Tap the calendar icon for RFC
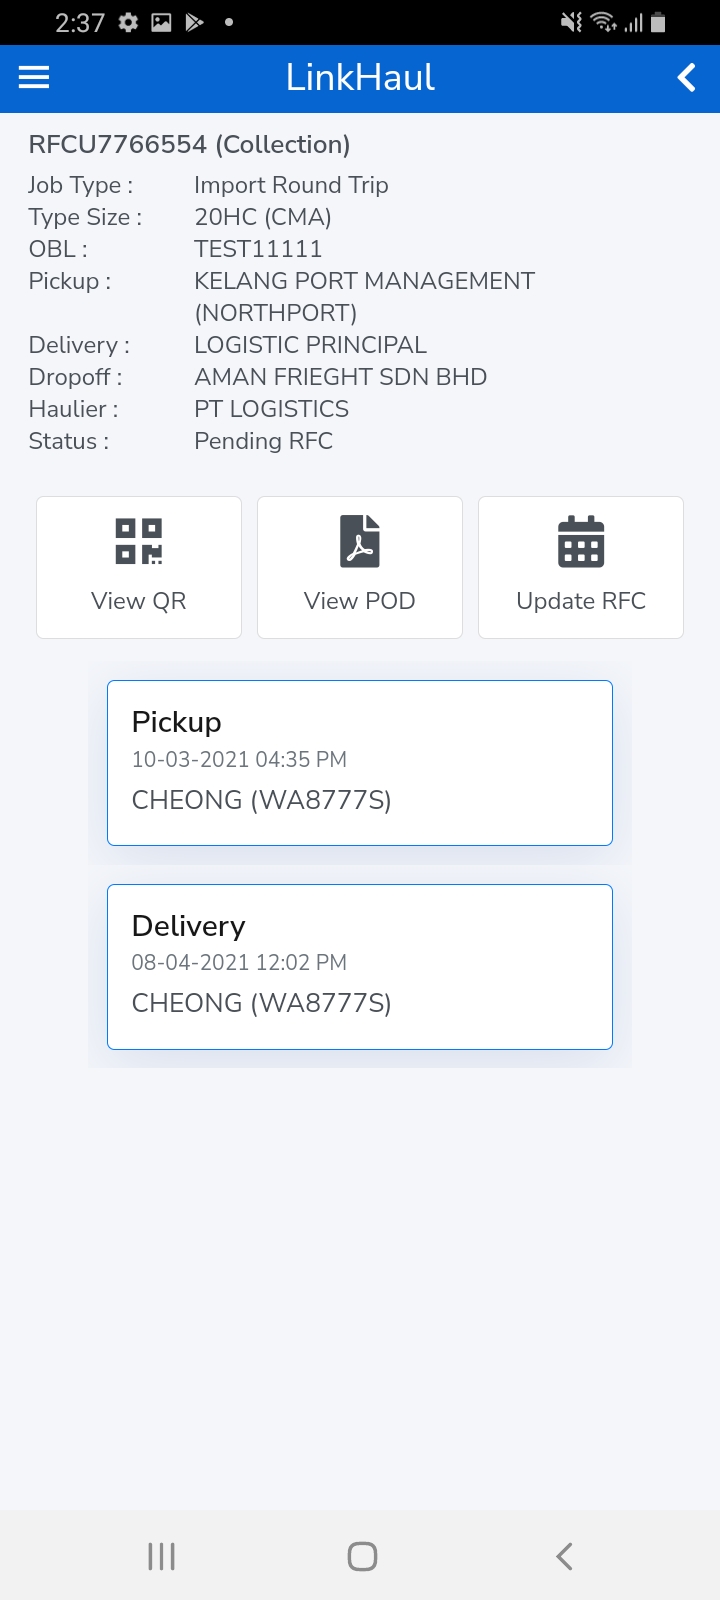Viewport: 720px width, 1600px height. pos(581,542)
